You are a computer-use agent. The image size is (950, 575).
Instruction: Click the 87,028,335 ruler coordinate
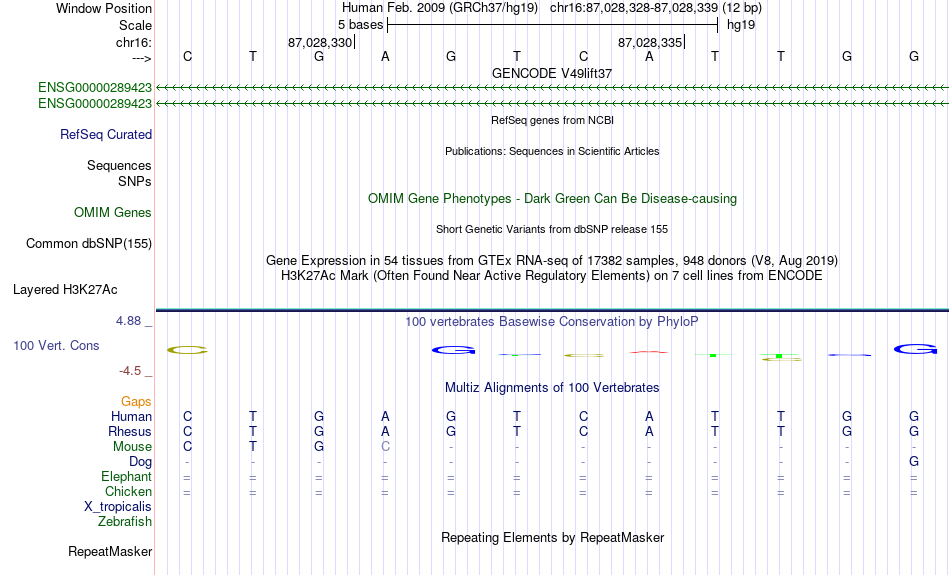click(649, 42)
